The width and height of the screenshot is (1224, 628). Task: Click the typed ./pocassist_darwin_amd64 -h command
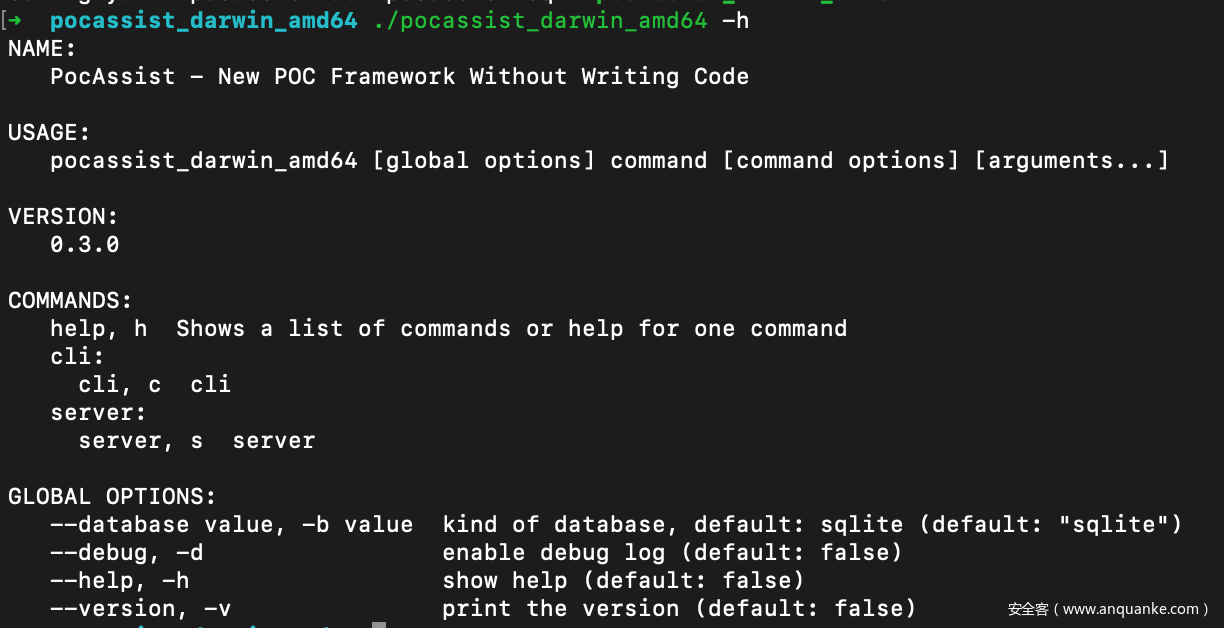pyautogui.click(x=560, y=20)
